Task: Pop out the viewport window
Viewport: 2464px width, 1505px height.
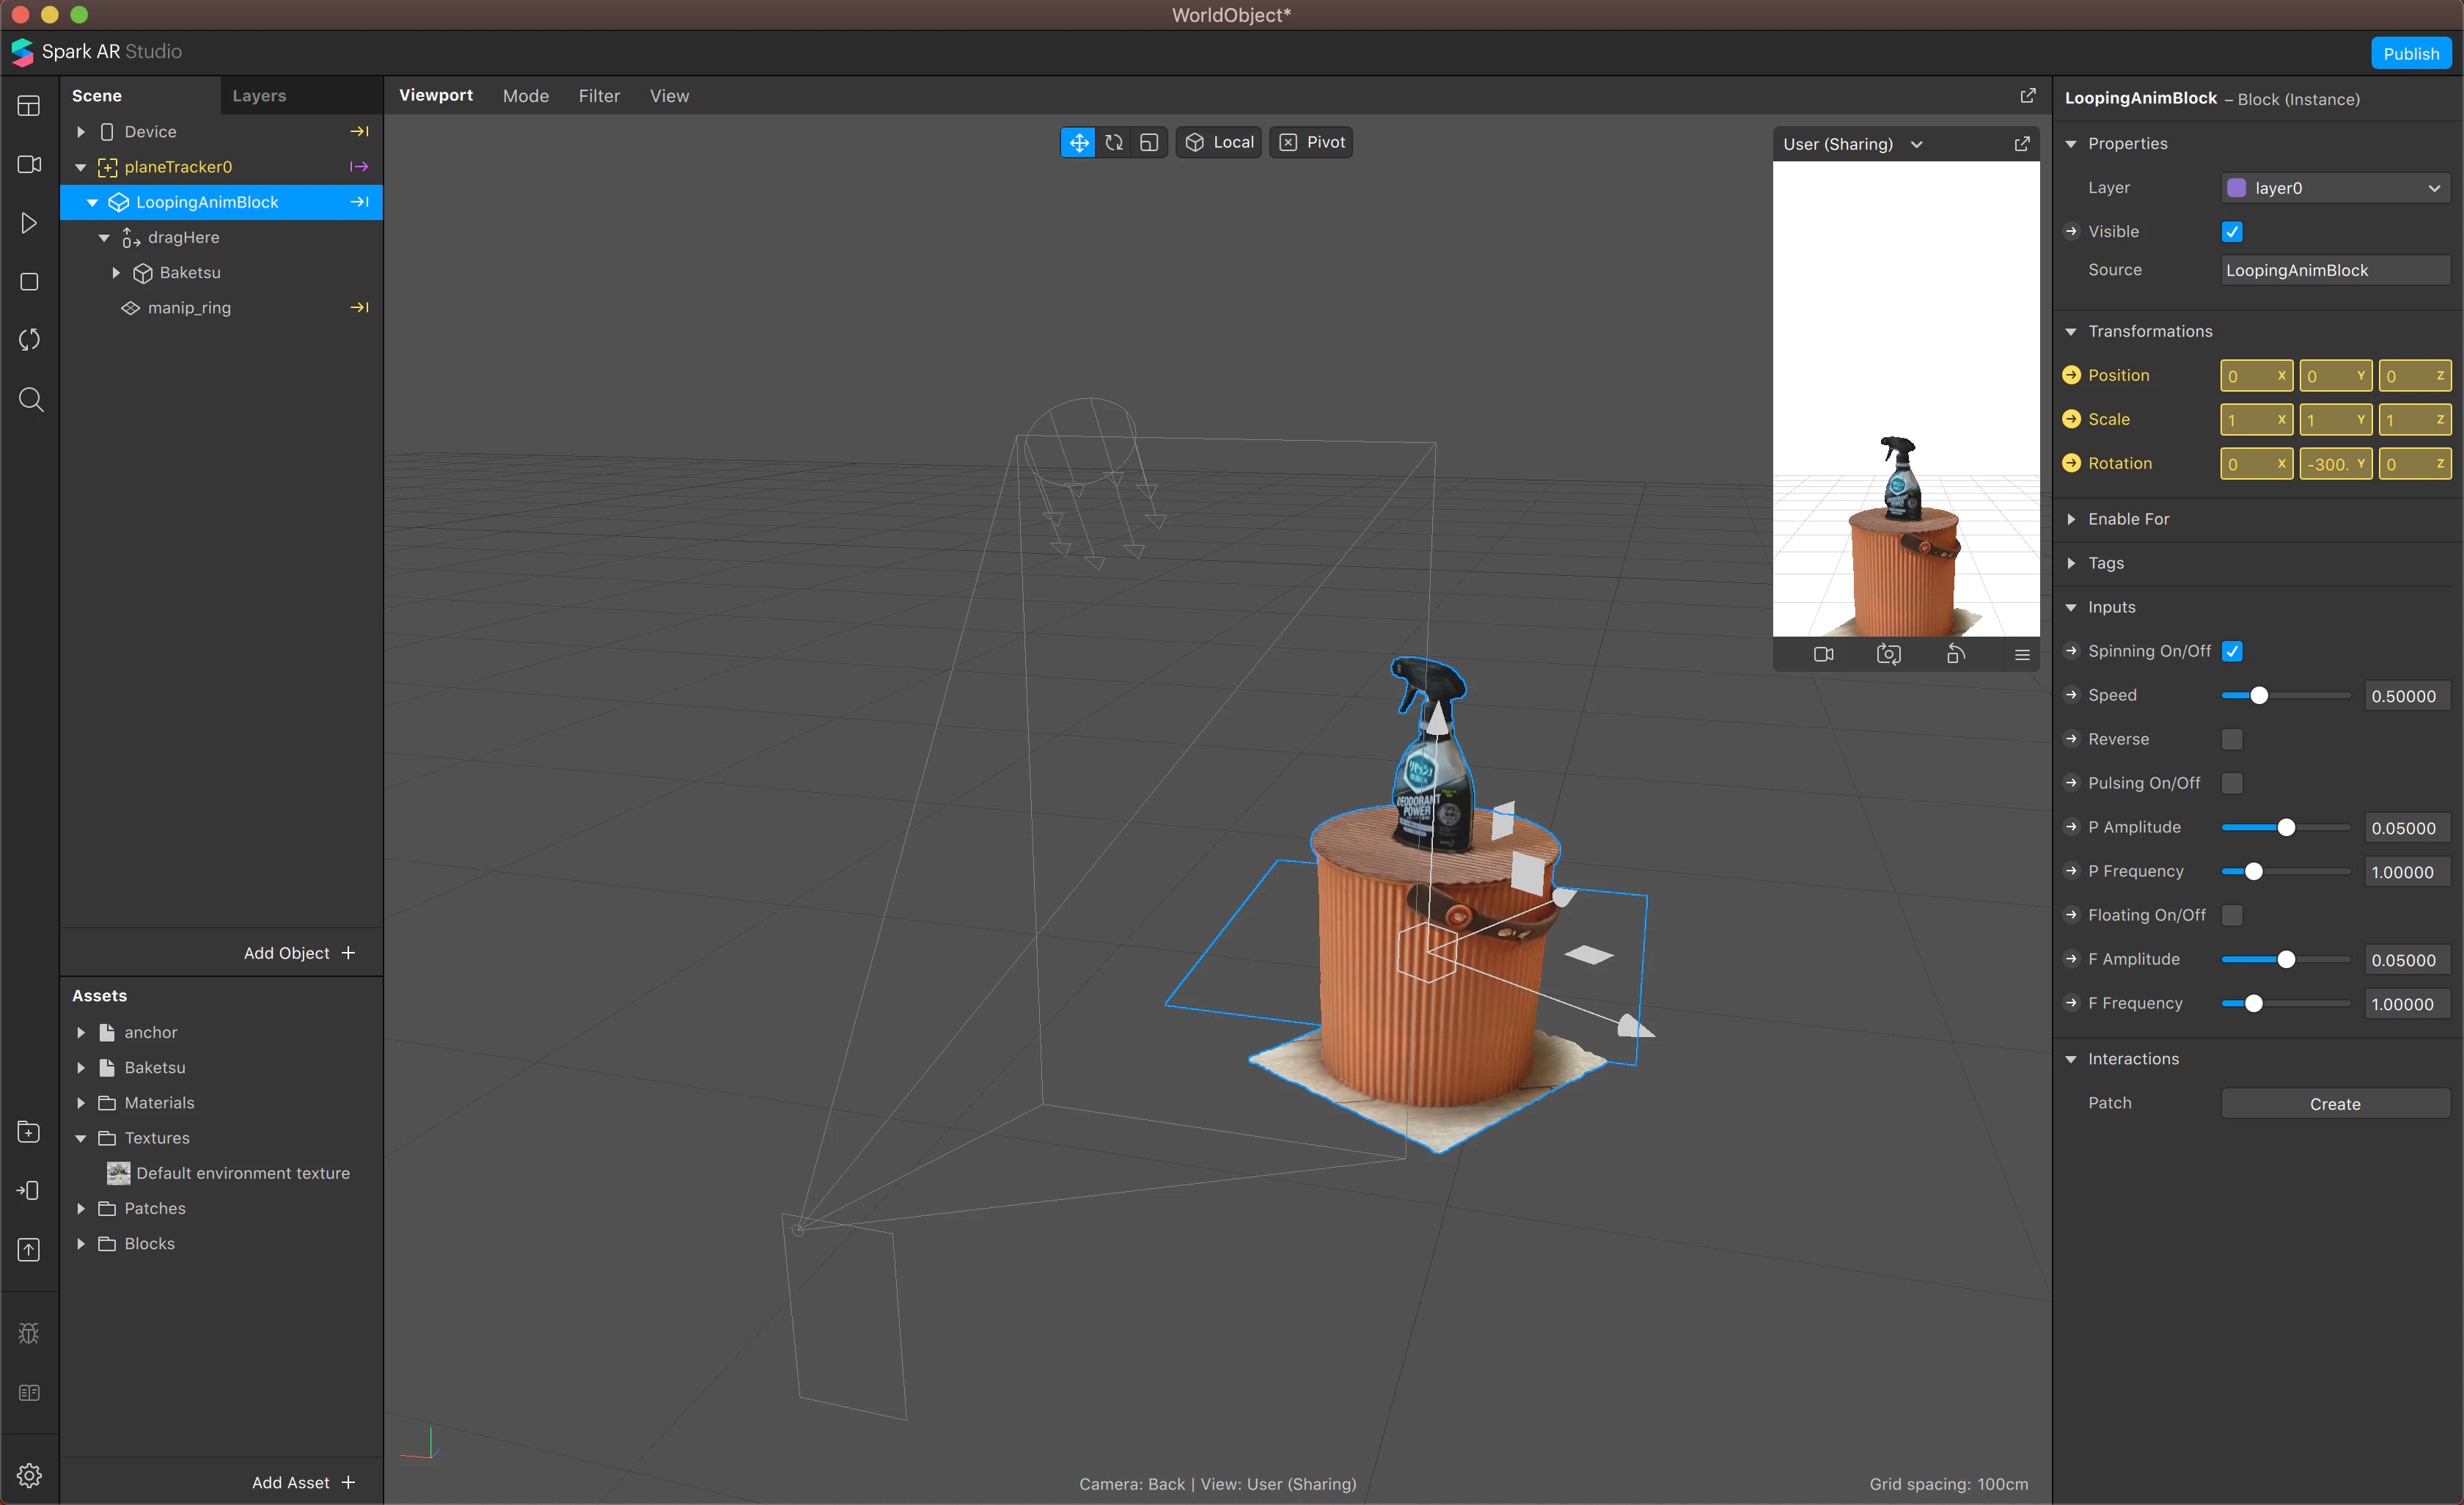Action: pos(2027,96)
